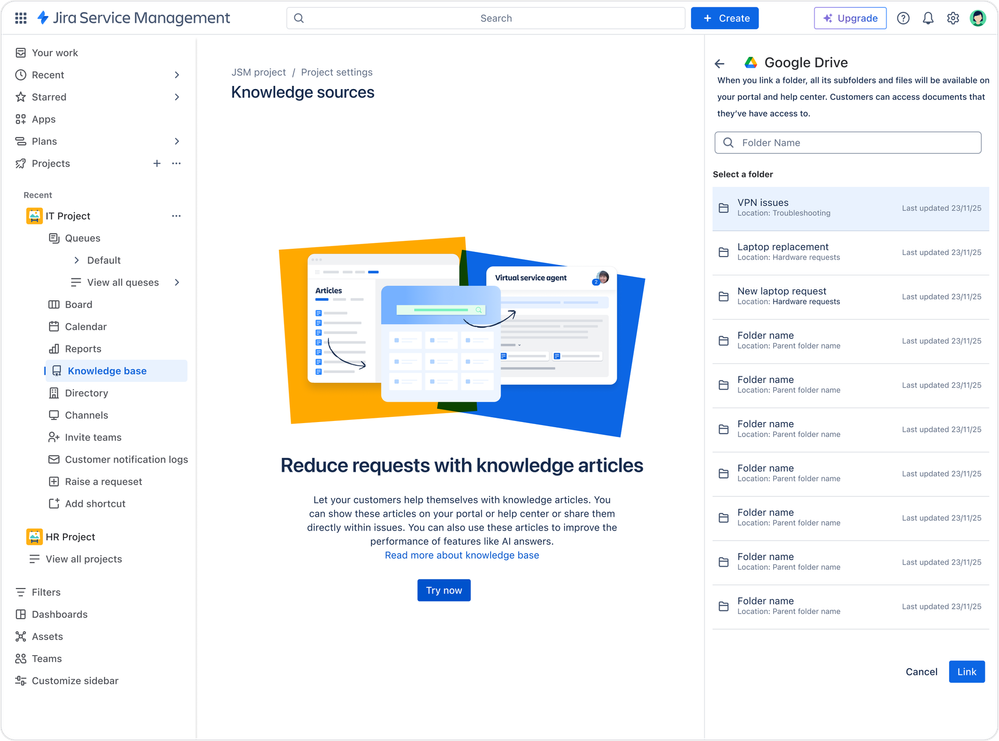The height and width of the screenshot is (741, 999).
Task: Open the notifications bell icon
Action: (928, 18)
